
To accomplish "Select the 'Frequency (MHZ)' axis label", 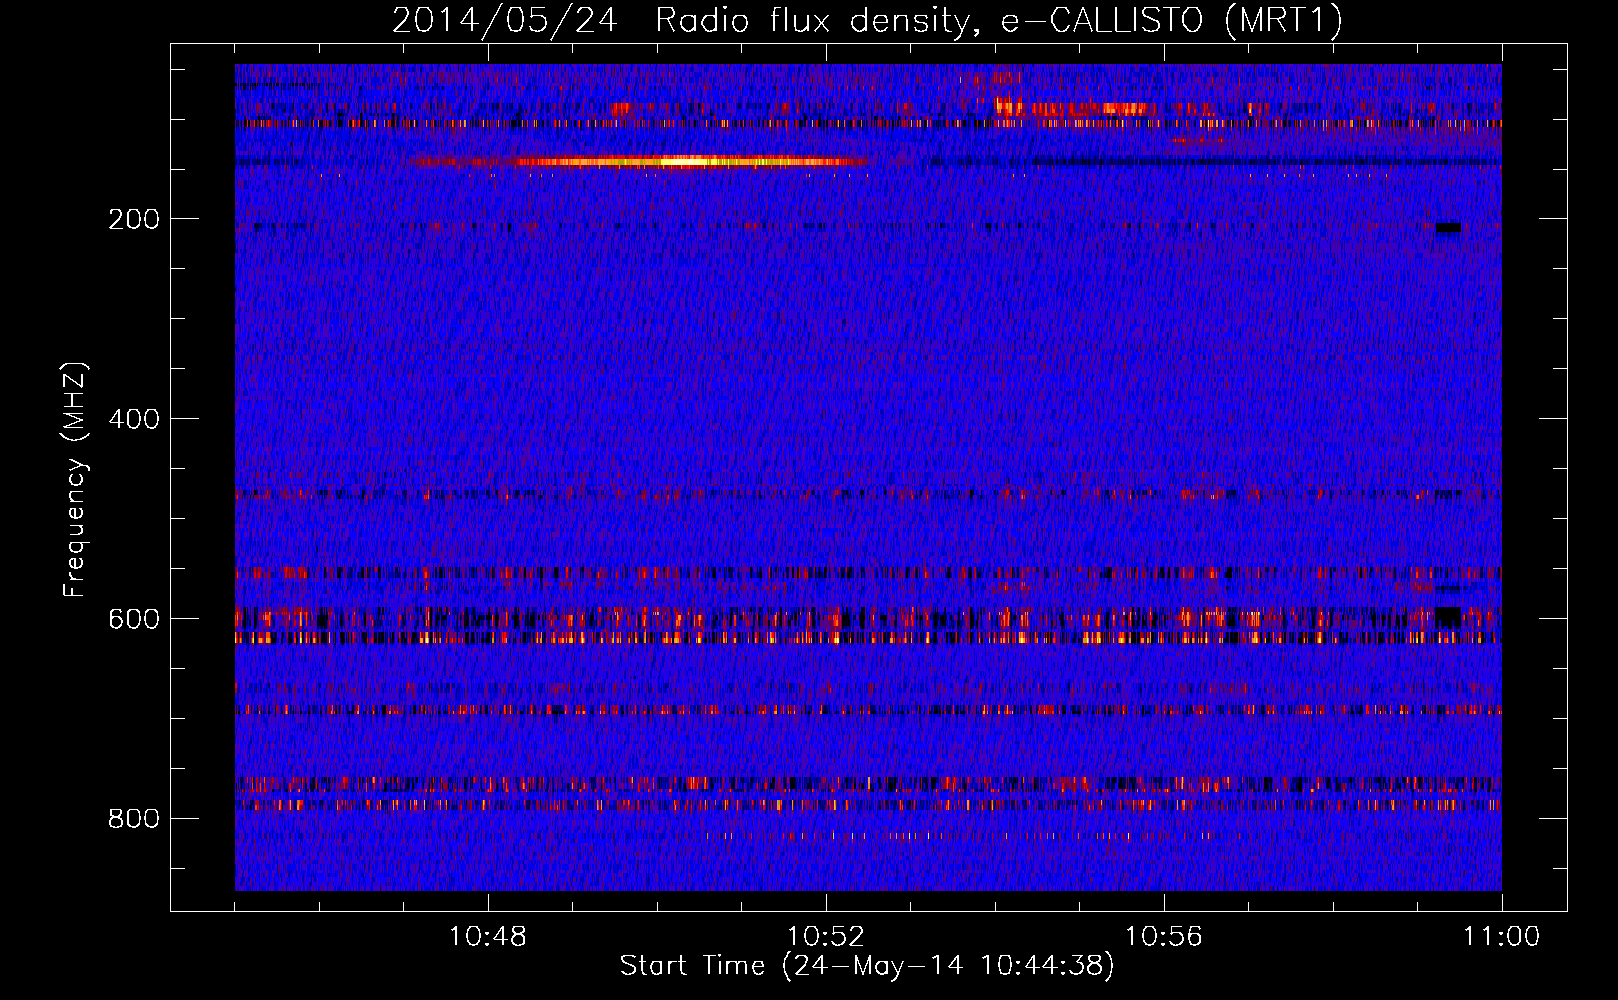I will click(75, 480).
